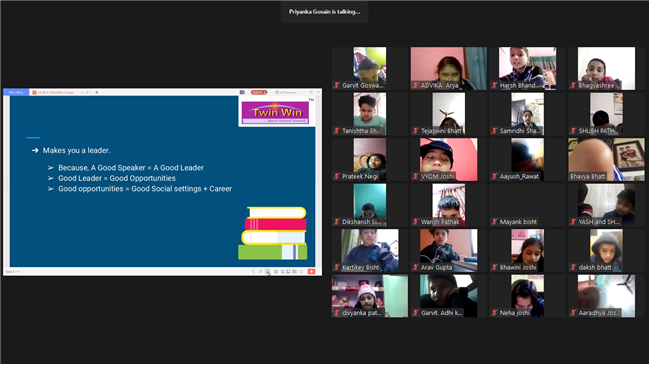Close the PUBLIC SPEAKING presentation tab

[x=87, y=92]
